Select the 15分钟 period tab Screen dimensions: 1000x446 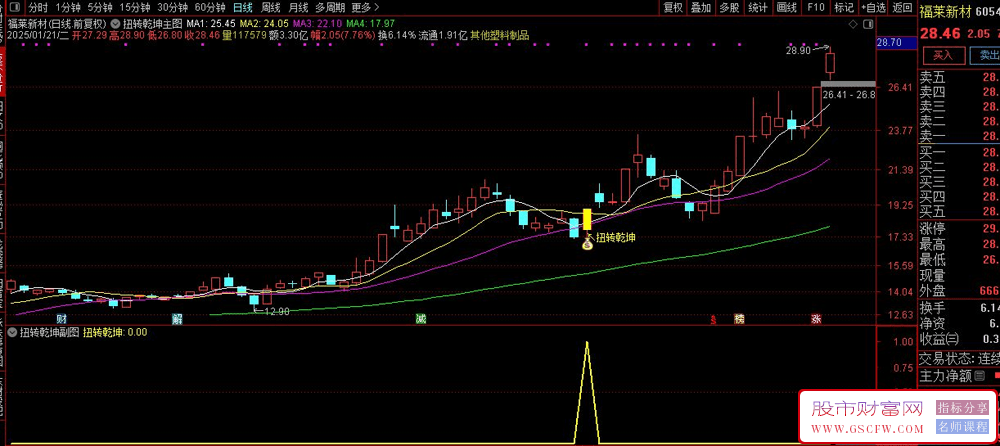[135, 8]
